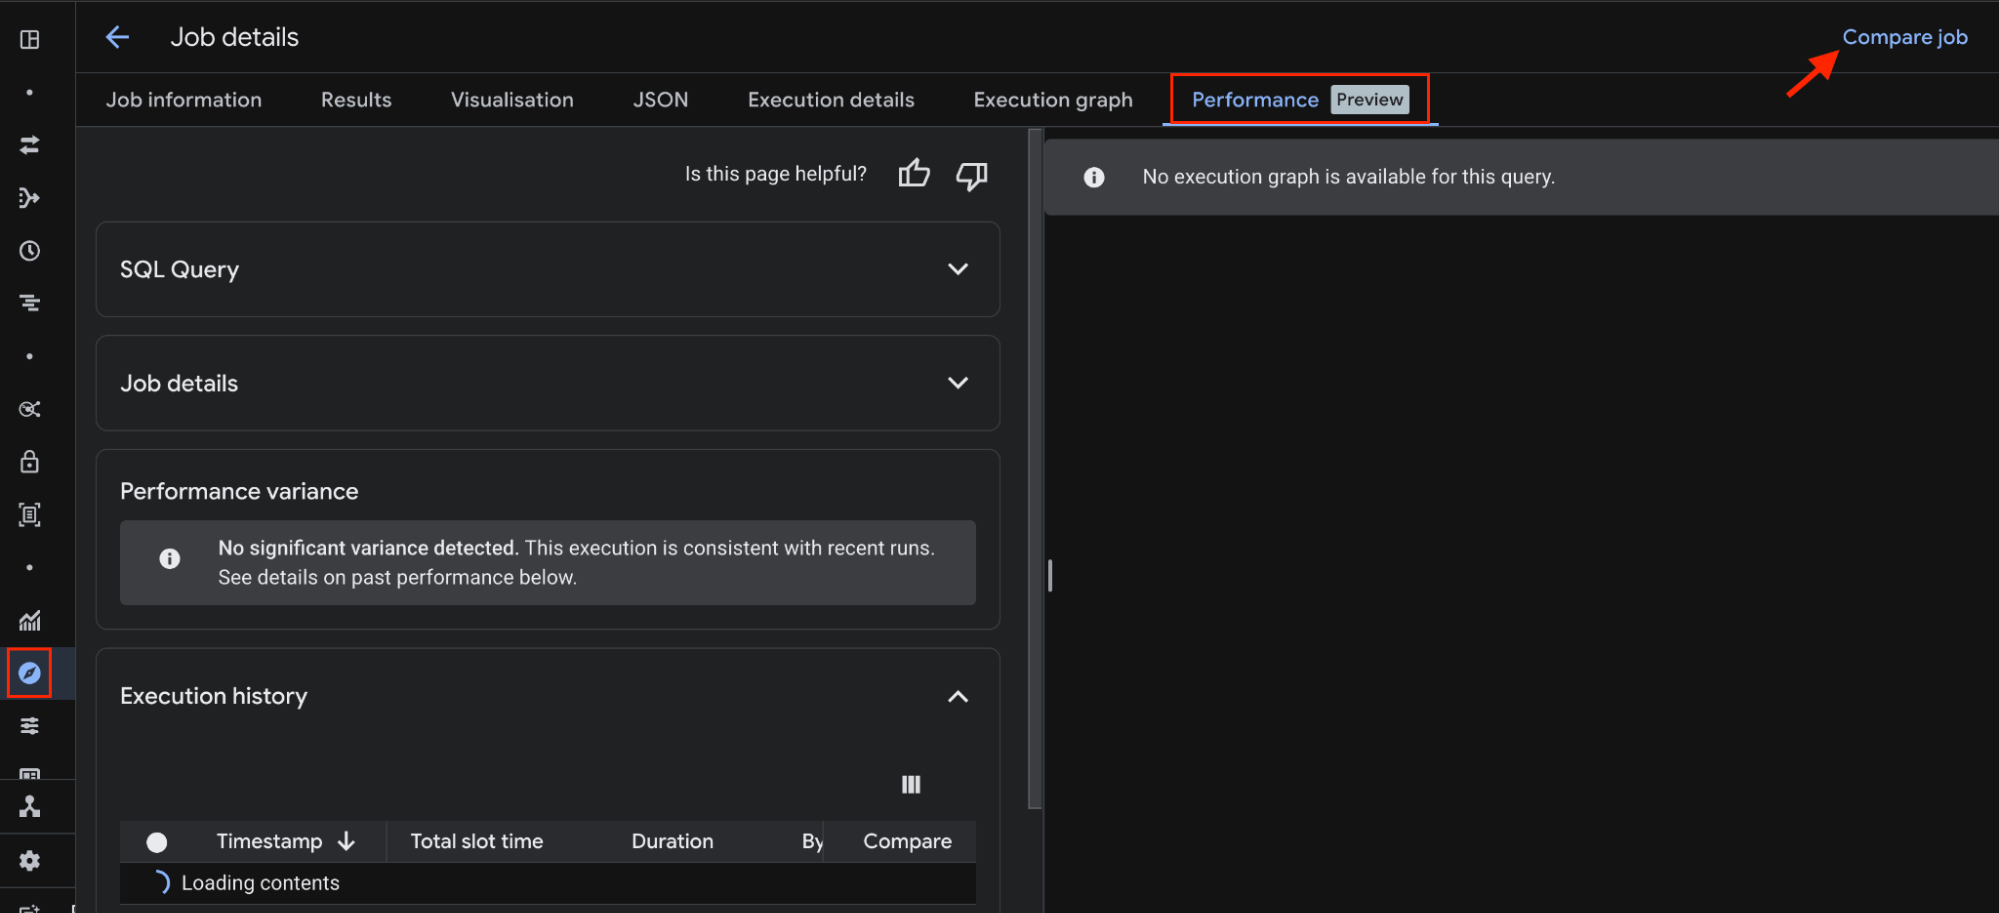This screenshot has width=1999, height=913.
Task: Expand the SQL Query section
Action: 957,269
